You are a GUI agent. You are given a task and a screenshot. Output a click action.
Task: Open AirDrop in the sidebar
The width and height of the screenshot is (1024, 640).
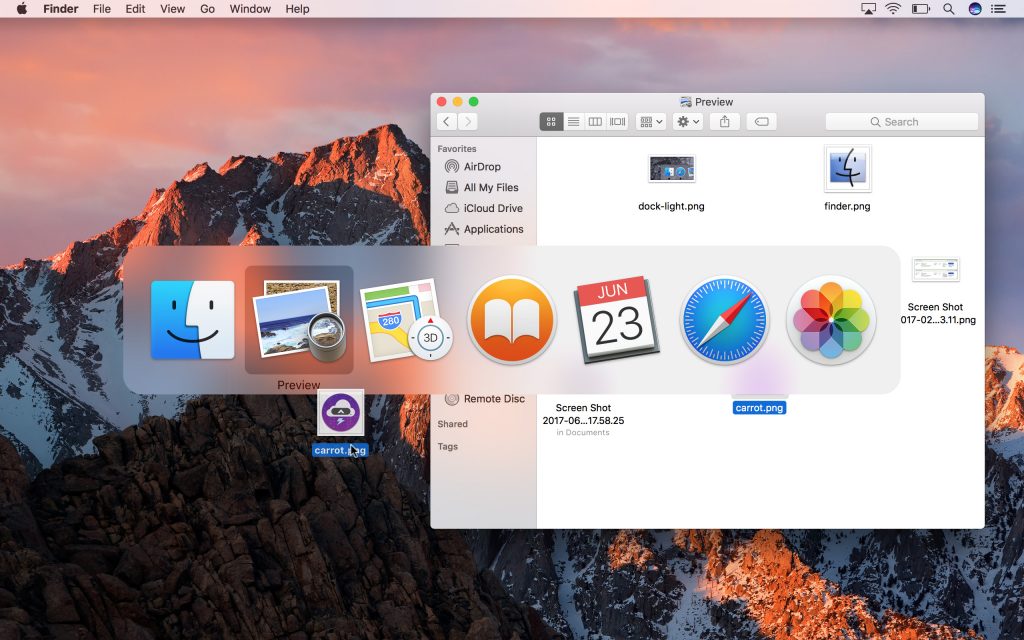click(x=483, y=167)
